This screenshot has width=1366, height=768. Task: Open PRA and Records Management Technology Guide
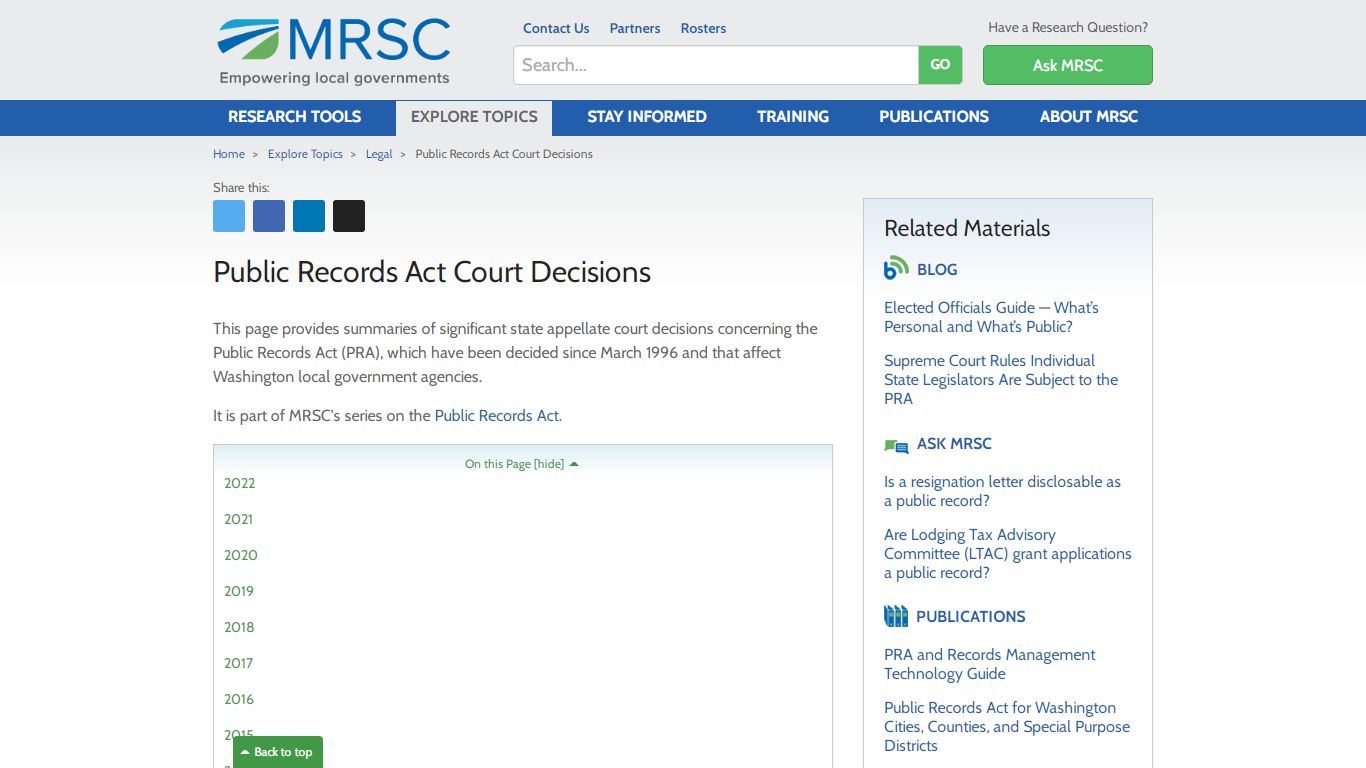coord(990,664)
